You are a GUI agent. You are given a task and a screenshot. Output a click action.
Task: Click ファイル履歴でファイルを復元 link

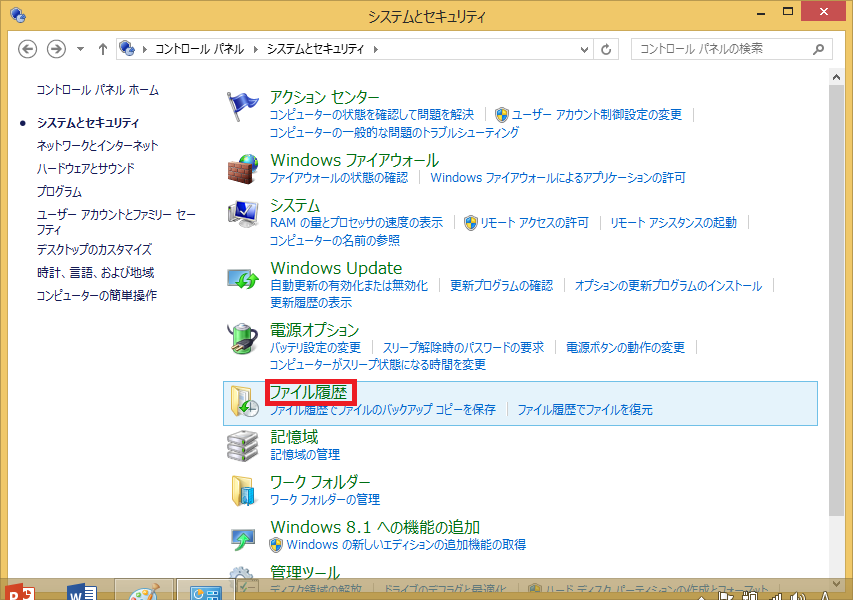(x=585, y=410)
